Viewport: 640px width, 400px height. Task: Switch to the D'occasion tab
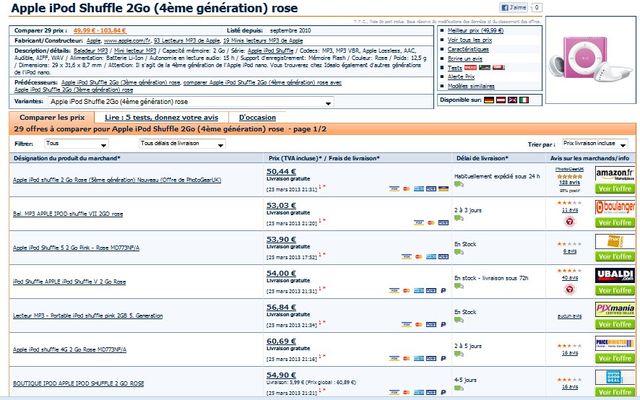point(257,118)
